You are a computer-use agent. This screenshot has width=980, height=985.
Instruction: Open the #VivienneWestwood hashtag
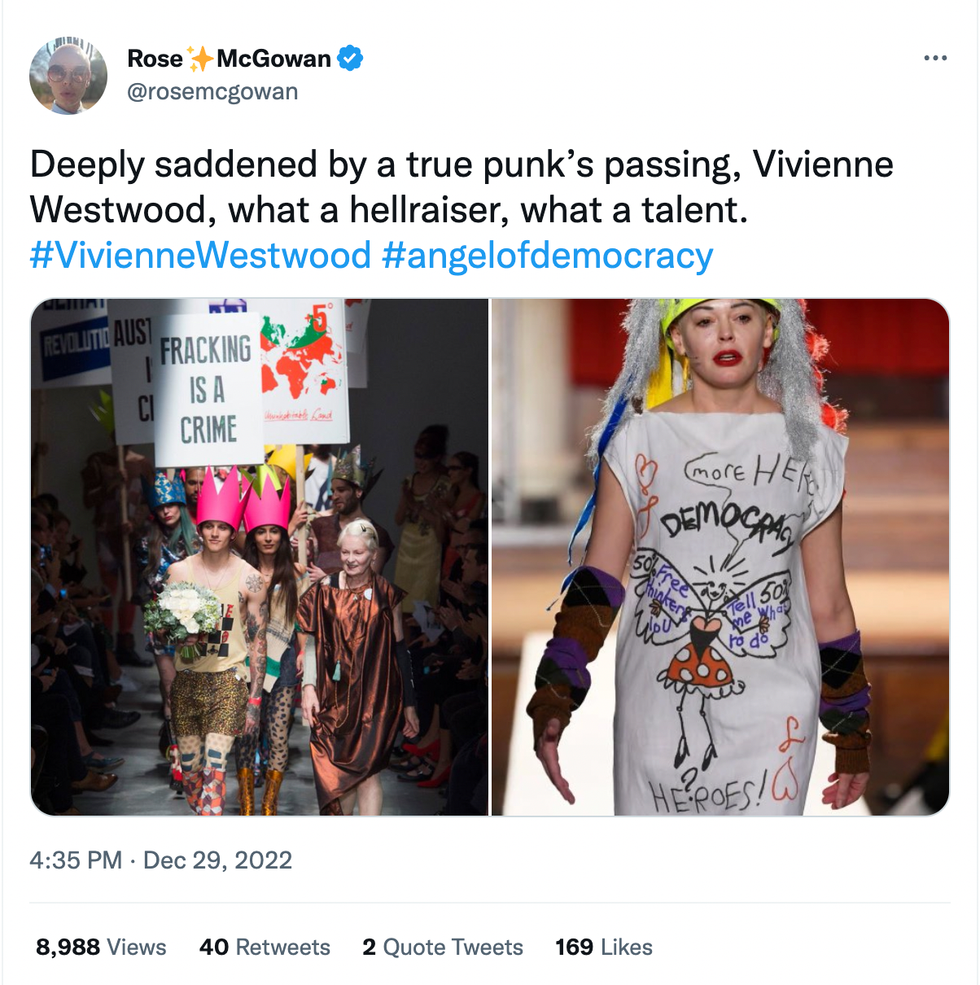point(200,256)
